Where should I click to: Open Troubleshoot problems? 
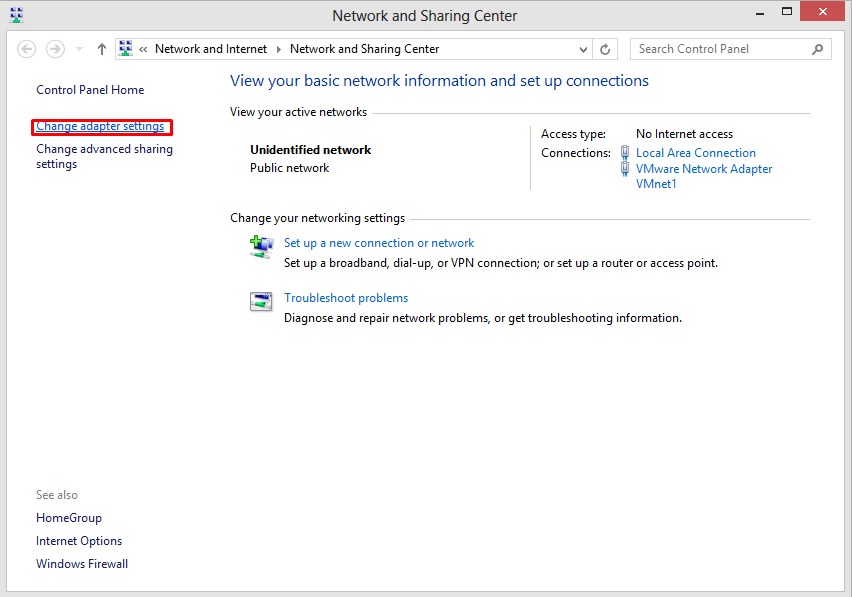coord(346,298)
